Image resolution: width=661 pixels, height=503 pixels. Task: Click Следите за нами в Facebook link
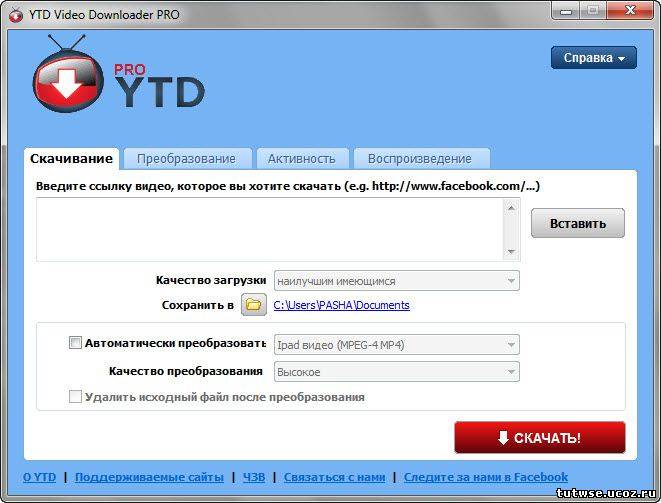tap(485, 477)
